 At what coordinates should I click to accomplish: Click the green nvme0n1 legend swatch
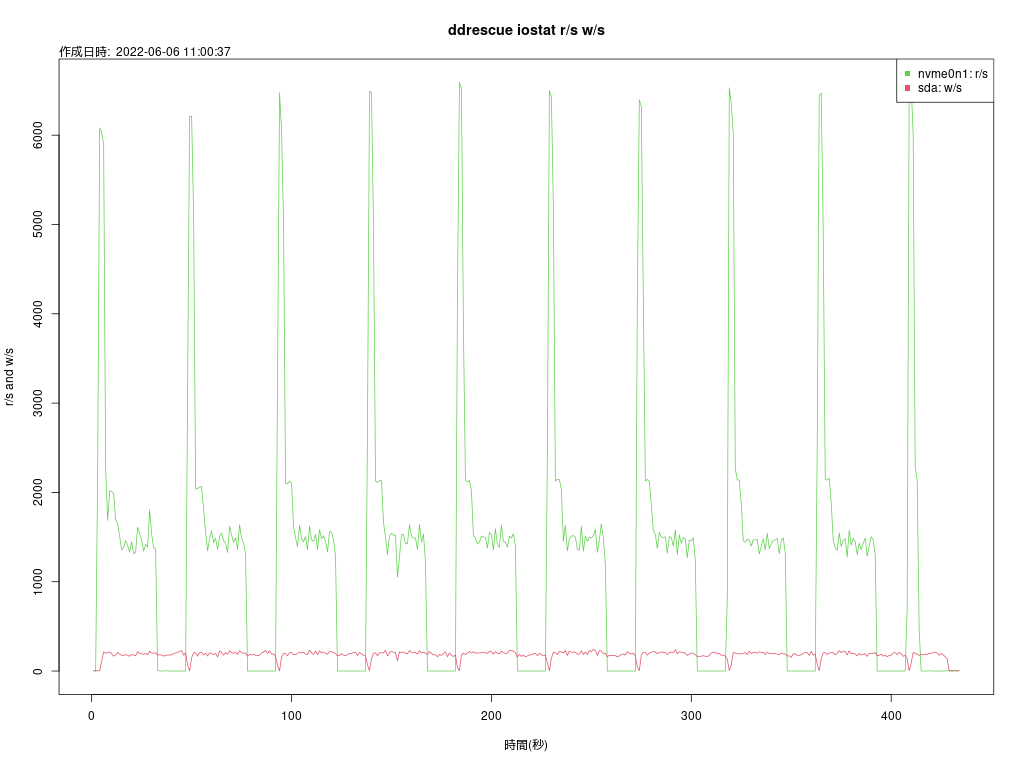[907, 74]
